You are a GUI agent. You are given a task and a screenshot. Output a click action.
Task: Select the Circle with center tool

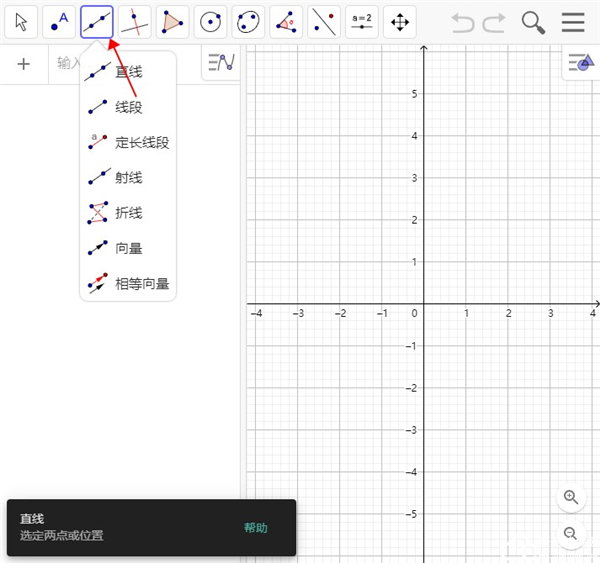[x=210, y=21]
